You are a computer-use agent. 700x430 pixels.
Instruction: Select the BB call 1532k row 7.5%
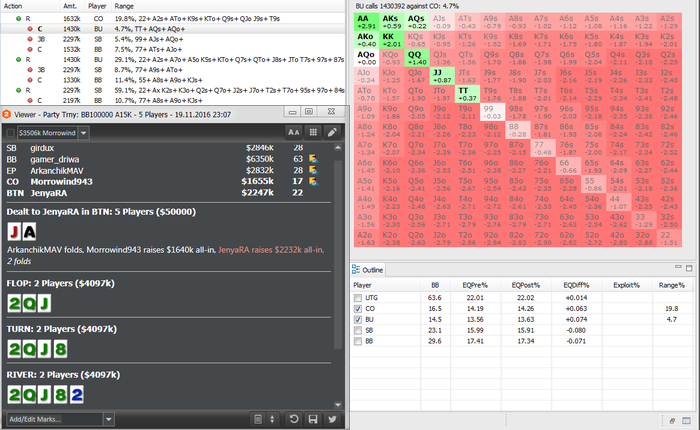pos(173,50)
